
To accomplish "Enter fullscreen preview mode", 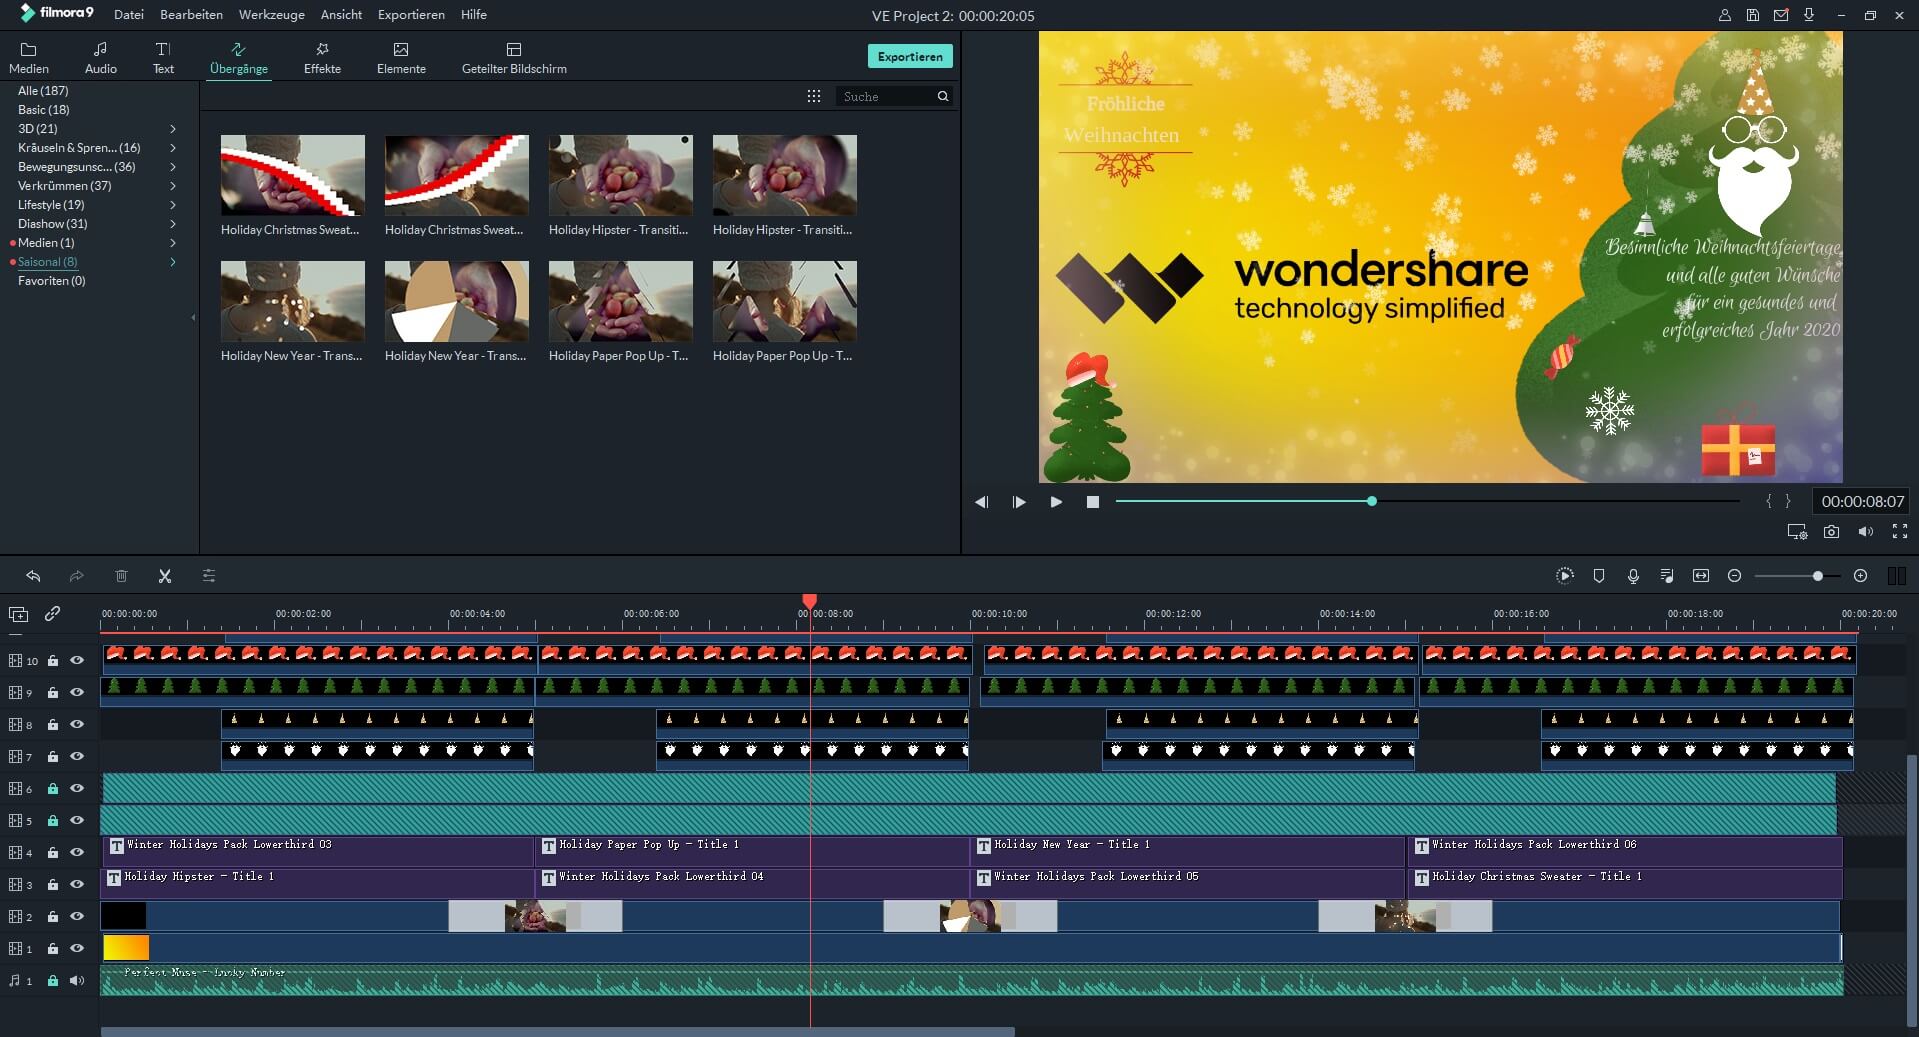I will click(x=1900, y=532).
